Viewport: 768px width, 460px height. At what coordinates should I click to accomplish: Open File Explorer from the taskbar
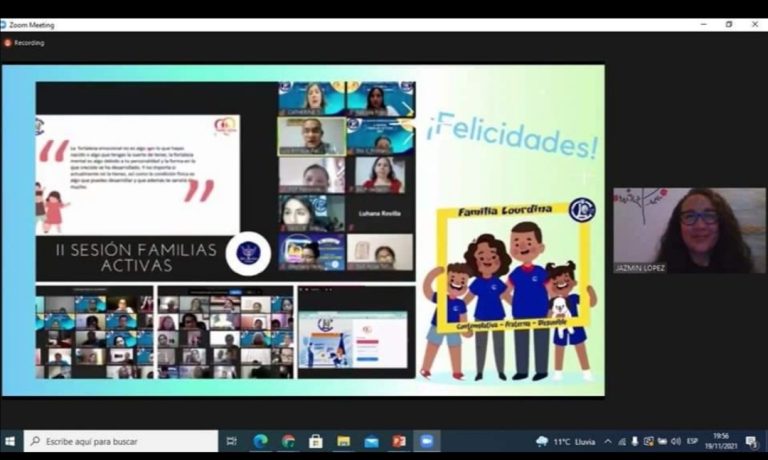coord(344,441)
